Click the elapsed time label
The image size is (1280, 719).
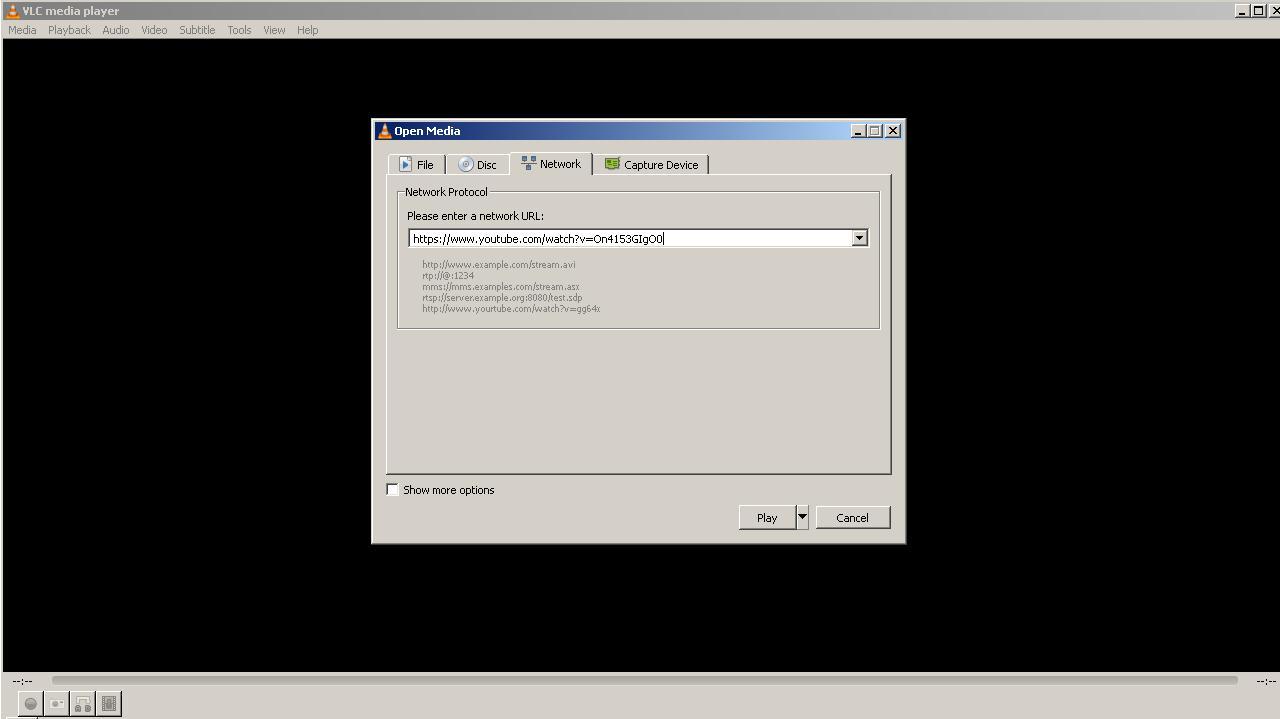[x=22, y=681]
